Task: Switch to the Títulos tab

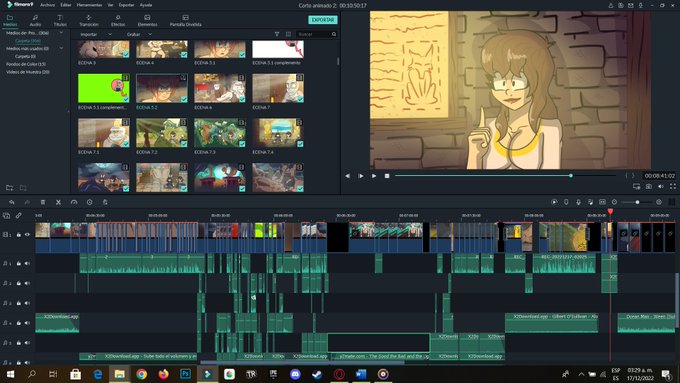Action: [60, 20]
